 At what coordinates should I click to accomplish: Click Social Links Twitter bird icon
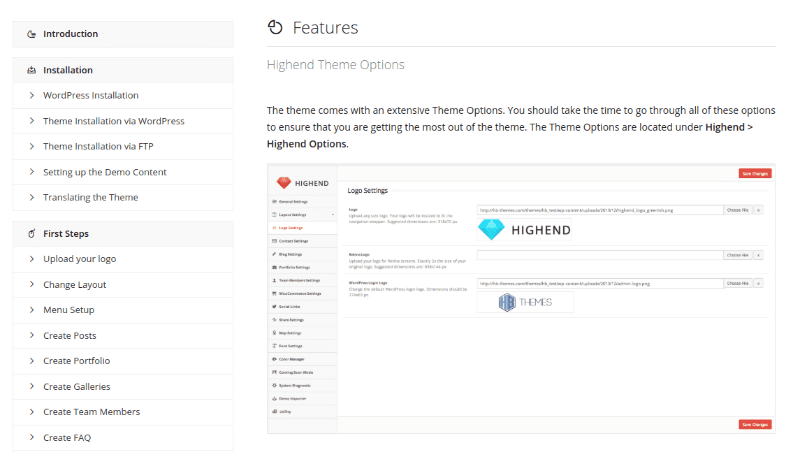[x=274, y=307]
